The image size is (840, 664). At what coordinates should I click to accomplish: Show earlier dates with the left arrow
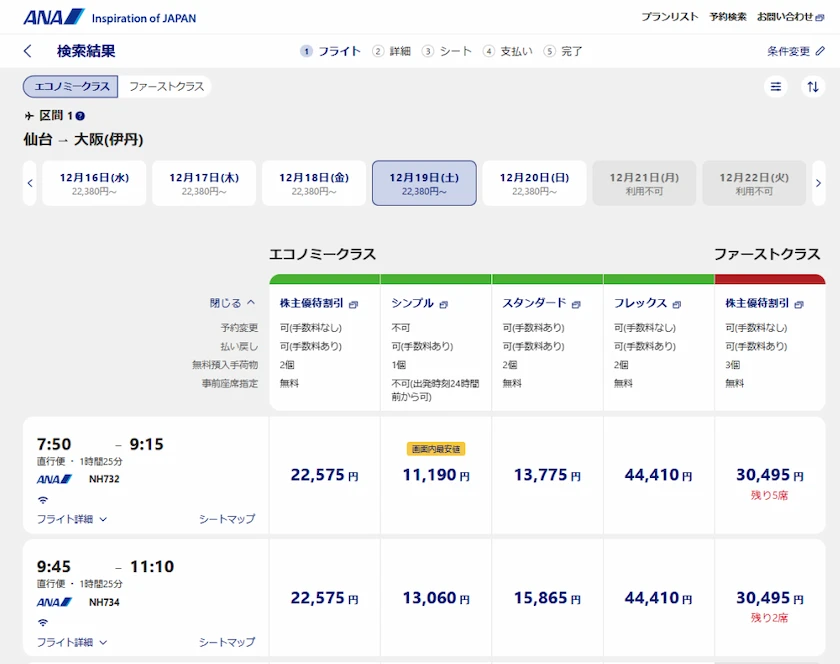[x=30, y=183]
